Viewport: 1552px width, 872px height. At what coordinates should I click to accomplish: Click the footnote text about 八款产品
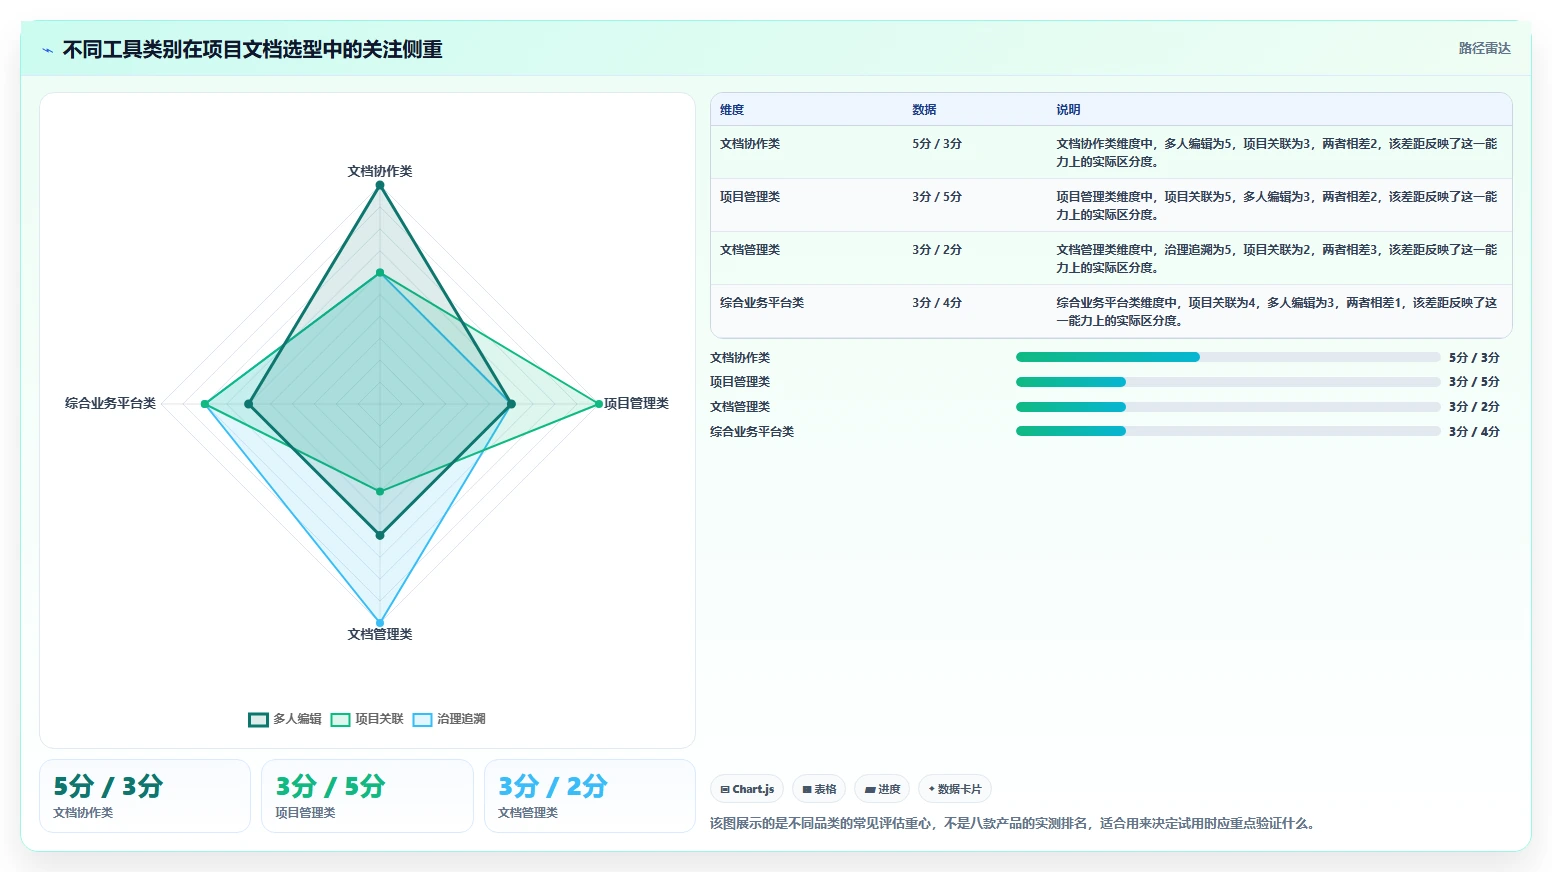point(1014,823)
